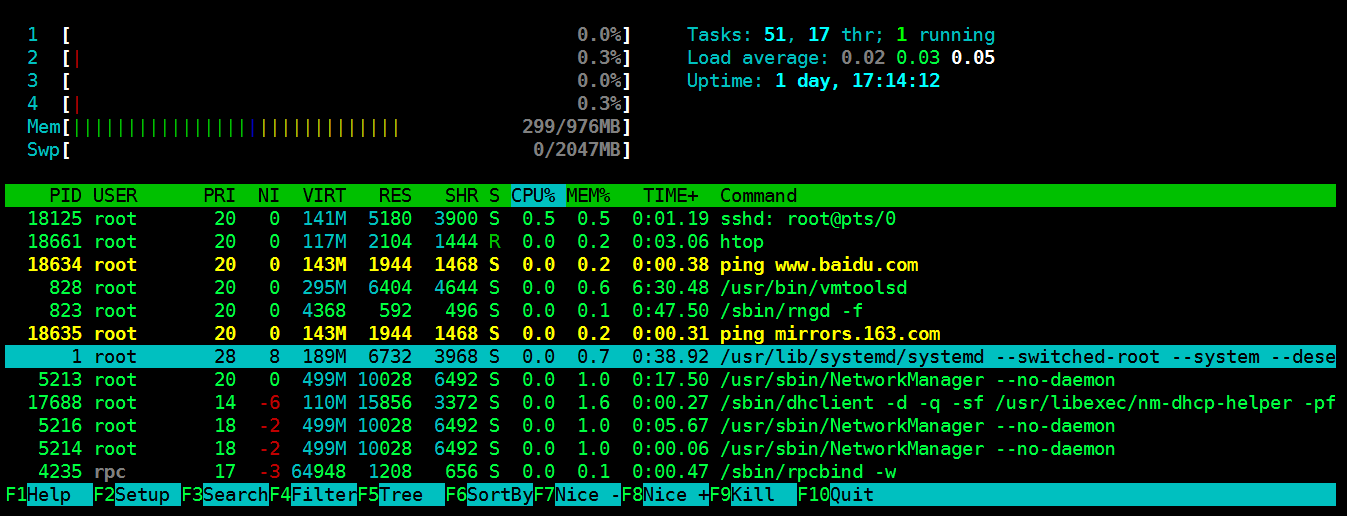
Task: Sort processes by RES column header
Action: click(396, 196)
